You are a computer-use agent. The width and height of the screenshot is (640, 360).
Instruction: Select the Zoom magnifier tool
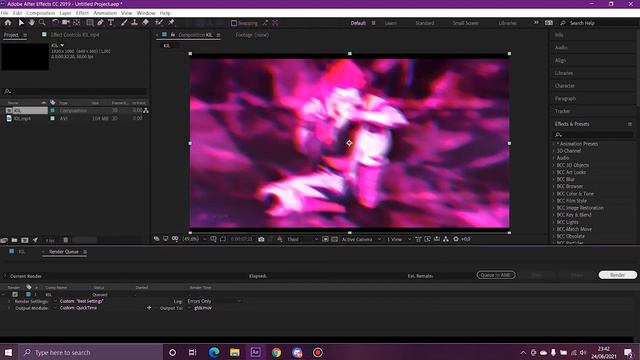pos(42,23)
